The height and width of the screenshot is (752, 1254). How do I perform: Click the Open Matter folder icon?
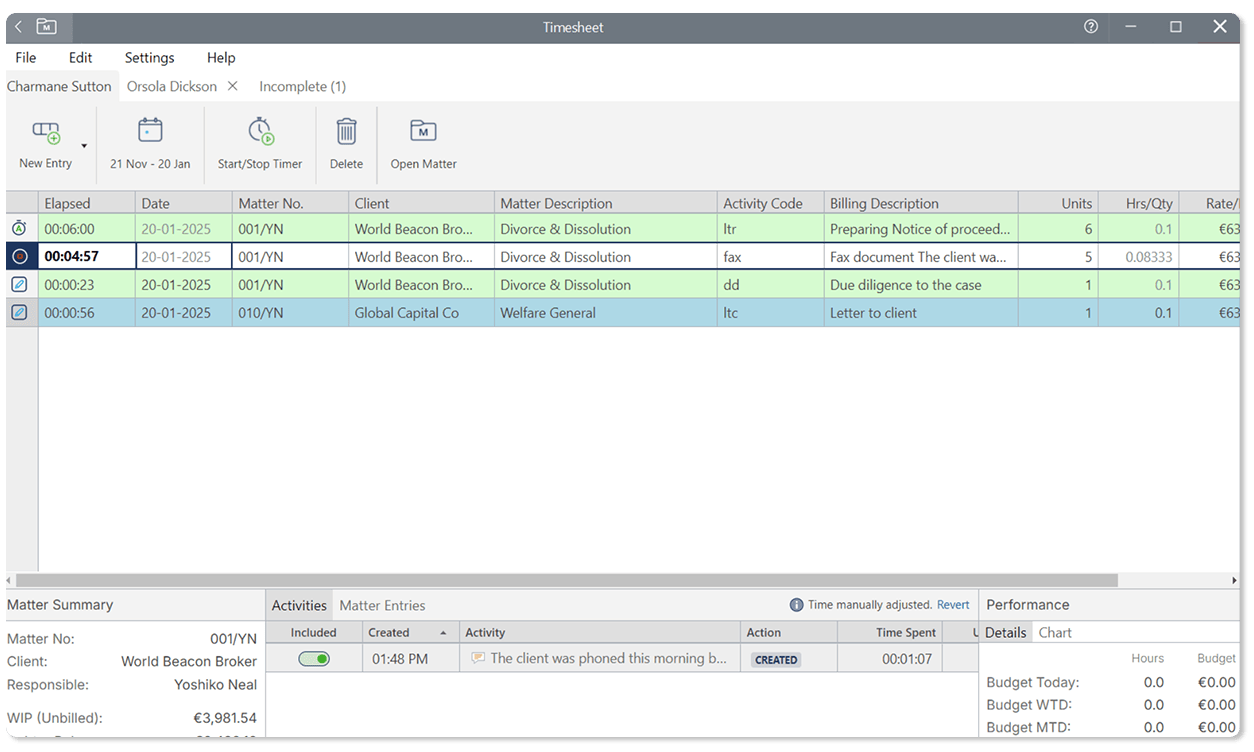[423, 131]
